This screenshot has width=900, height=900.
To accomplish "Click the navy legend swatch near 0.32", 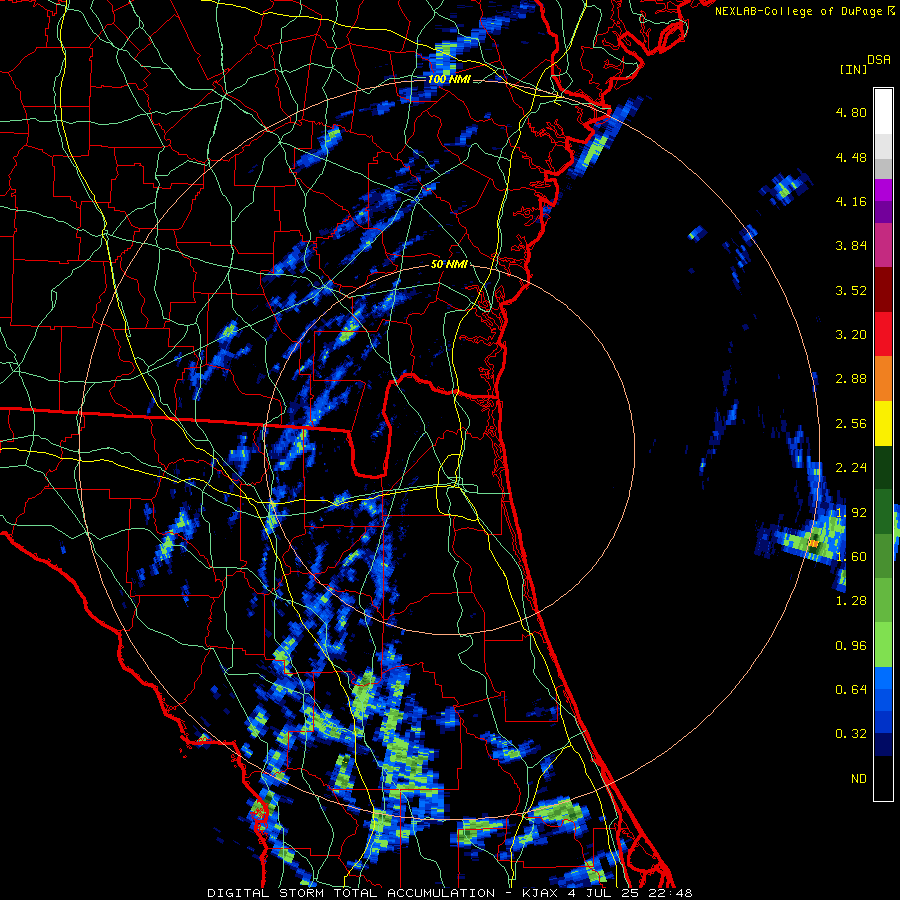I will click(883, 745).
